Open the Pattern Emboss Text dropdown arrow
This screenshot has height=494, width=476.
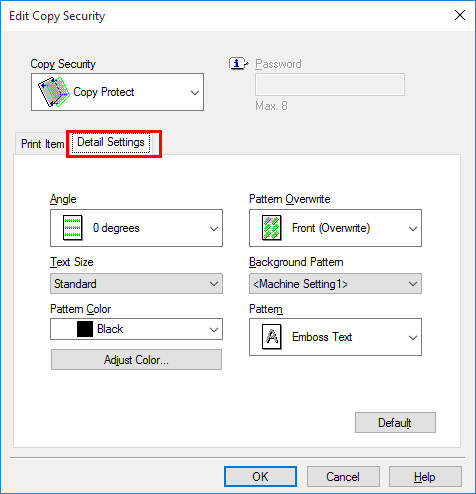(413, 337)
